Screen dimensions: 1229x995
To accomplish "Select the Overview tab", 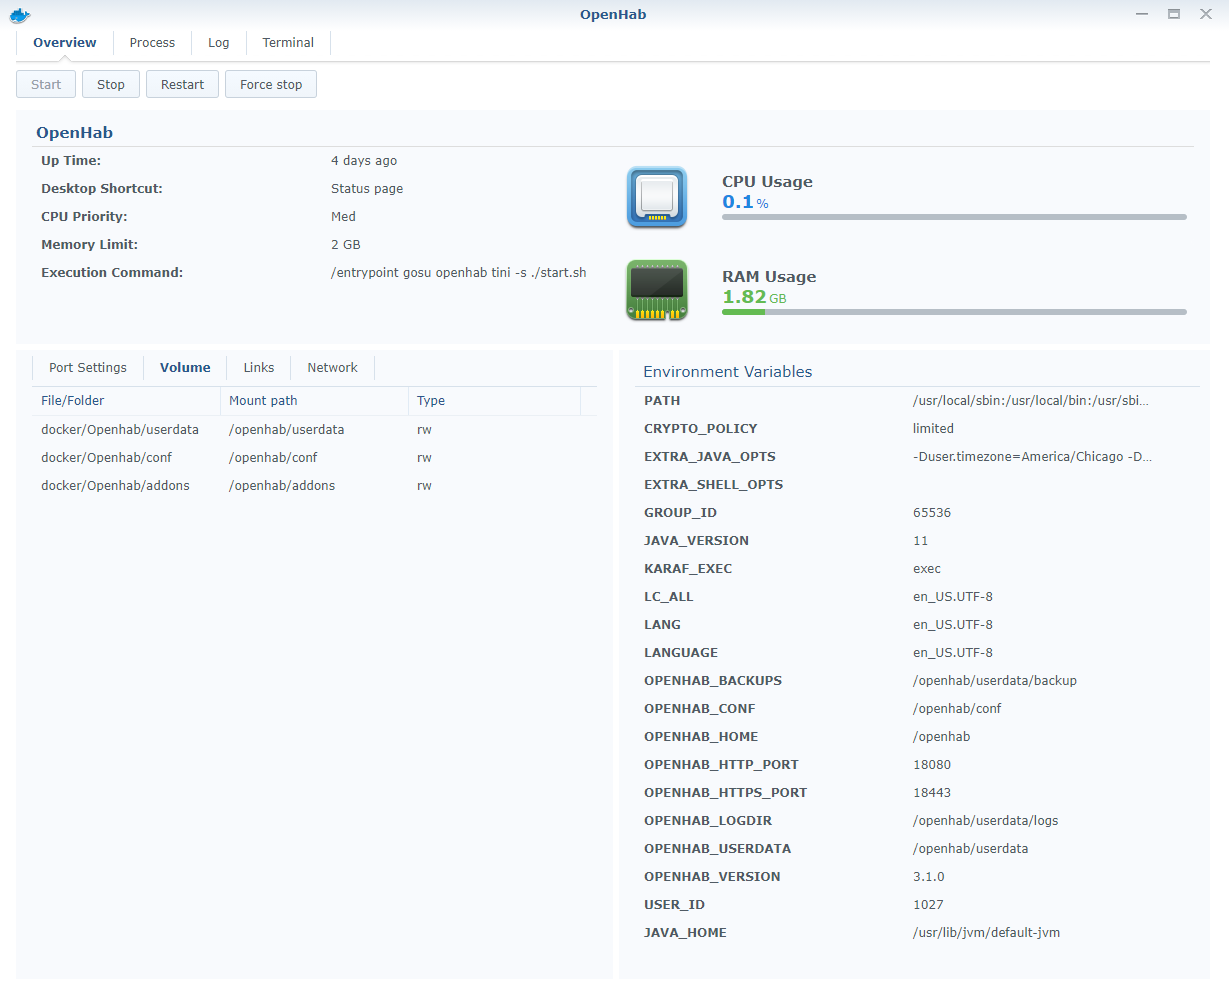I will tap(65, 43).
